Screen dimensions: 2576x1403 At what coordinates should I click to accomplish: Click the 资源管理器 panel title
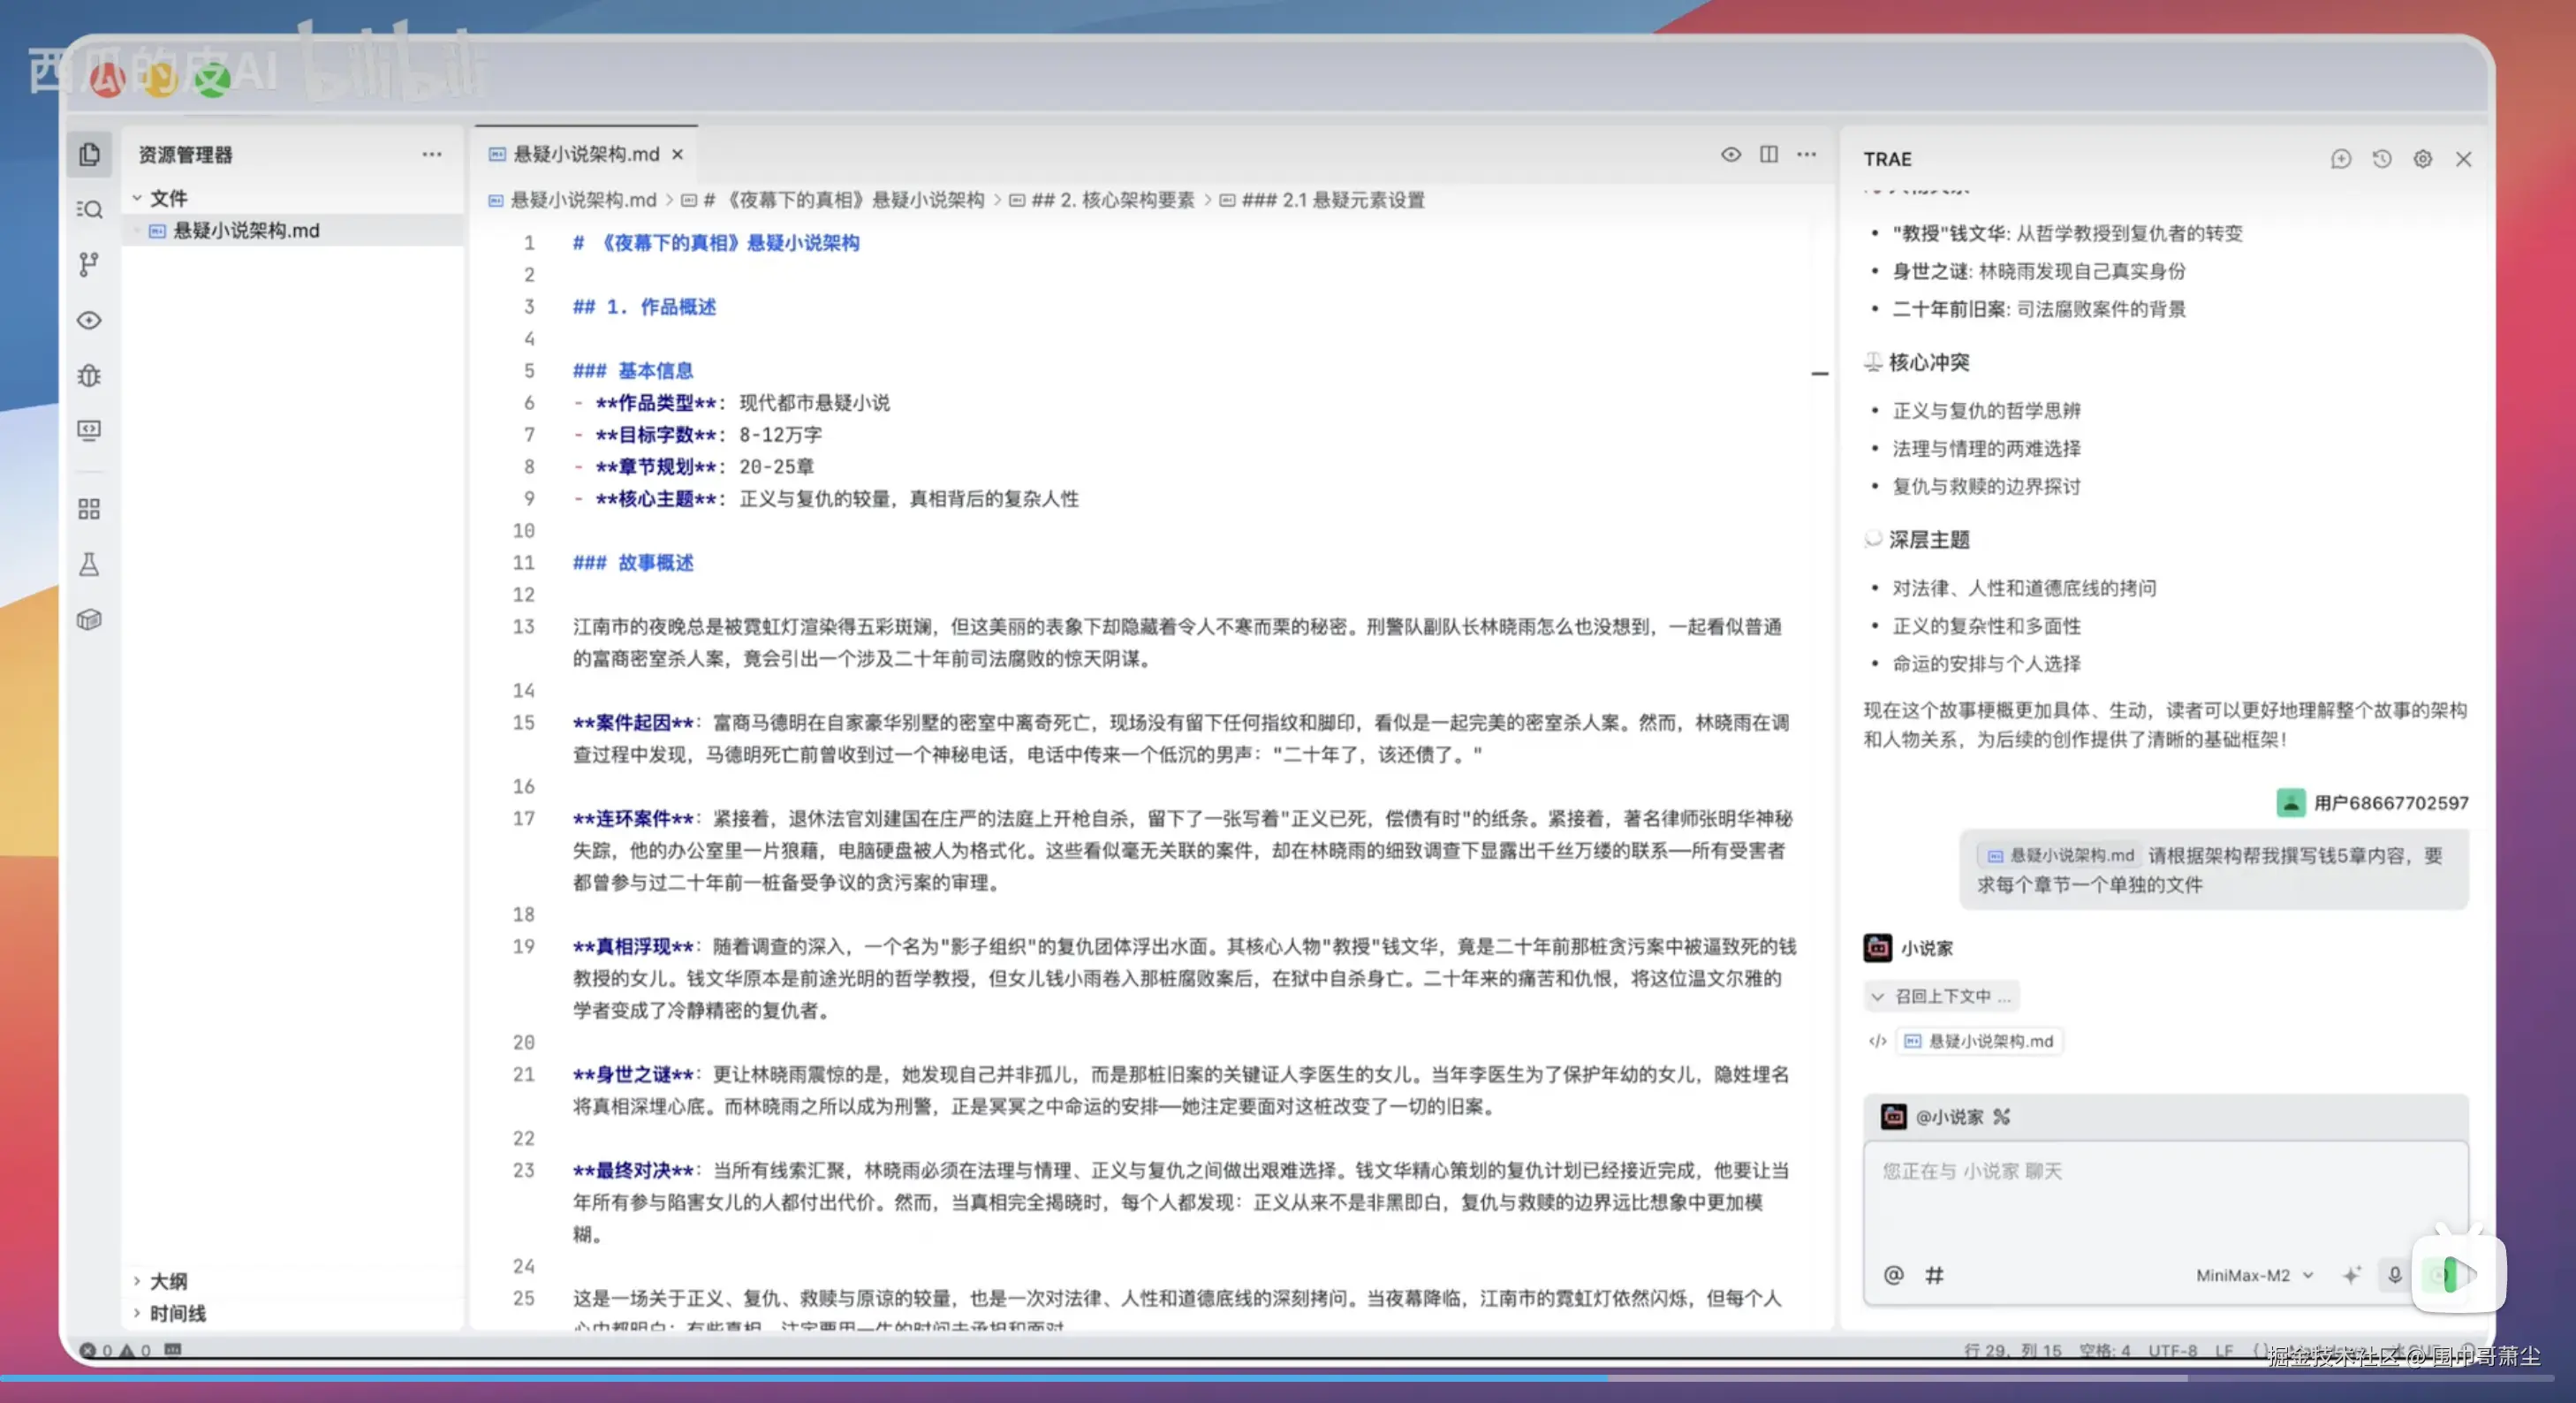pos(185,154)
